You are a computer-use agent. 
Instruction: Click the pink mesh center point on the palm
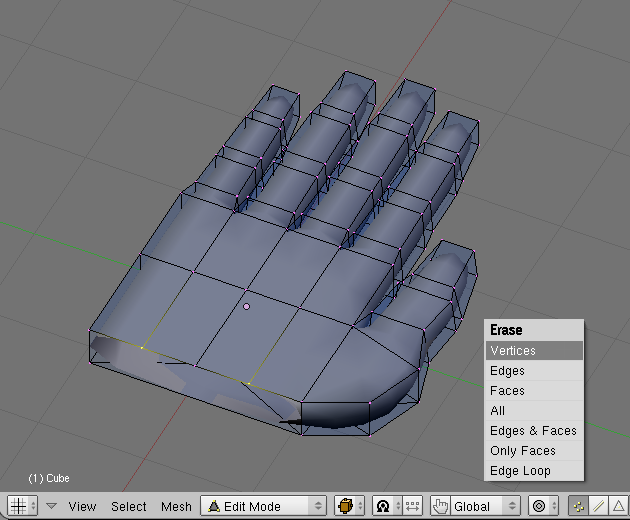coord(246,307)
